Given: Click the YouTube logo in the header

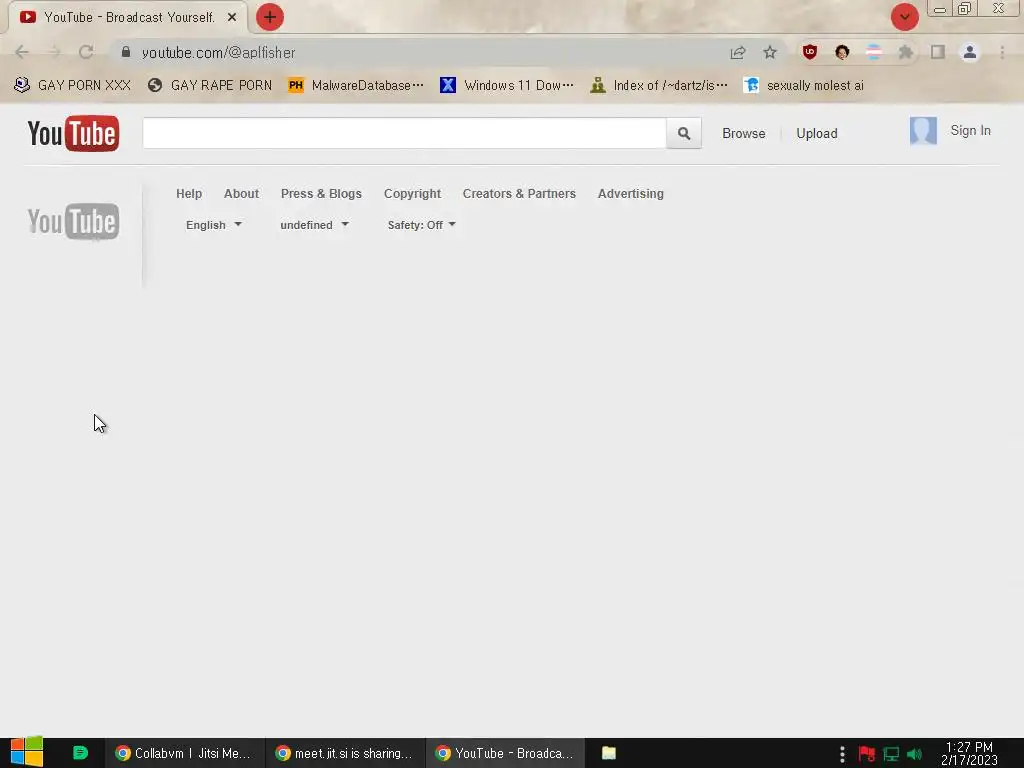Looking at the screenshot, I should 73,133.
